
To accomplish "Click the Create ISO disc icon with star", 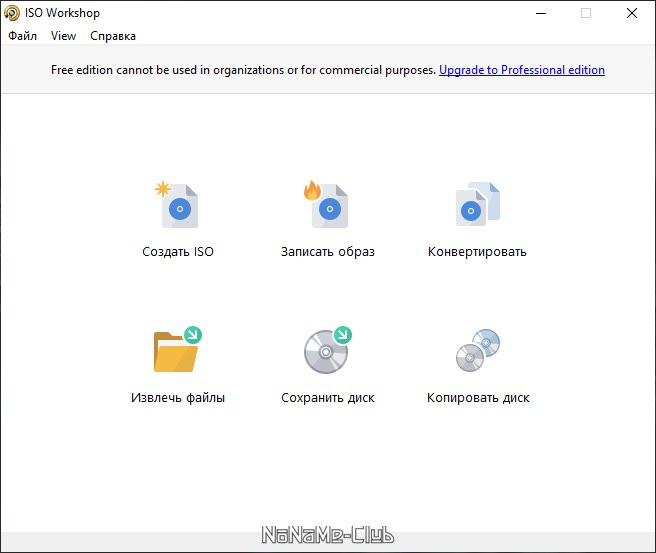I will [178, 206].
